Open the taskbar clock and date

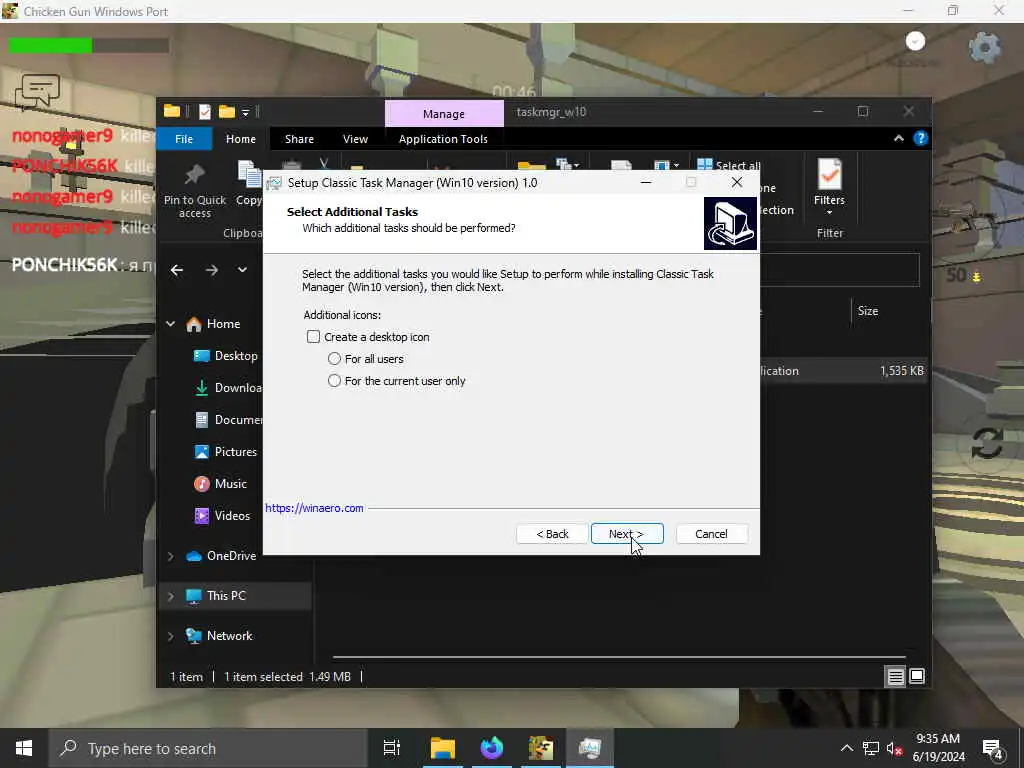click(x=938, y=748)
